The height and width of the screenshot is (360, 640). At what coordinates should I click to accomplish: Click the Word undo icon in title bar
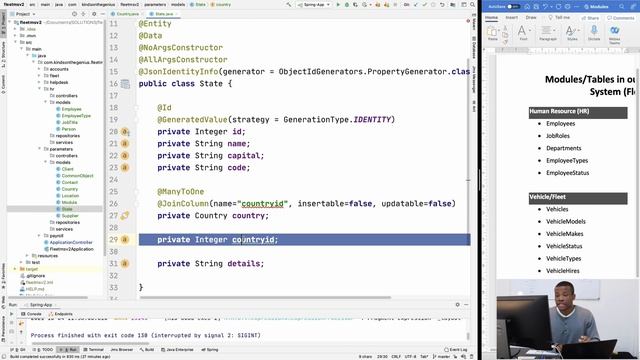coord(545,7)
